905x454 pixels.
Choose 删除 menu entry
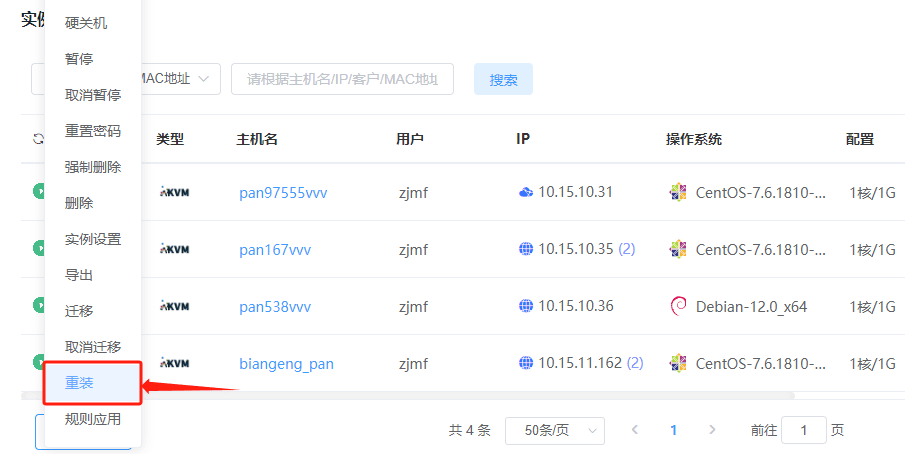coord(79,203)
